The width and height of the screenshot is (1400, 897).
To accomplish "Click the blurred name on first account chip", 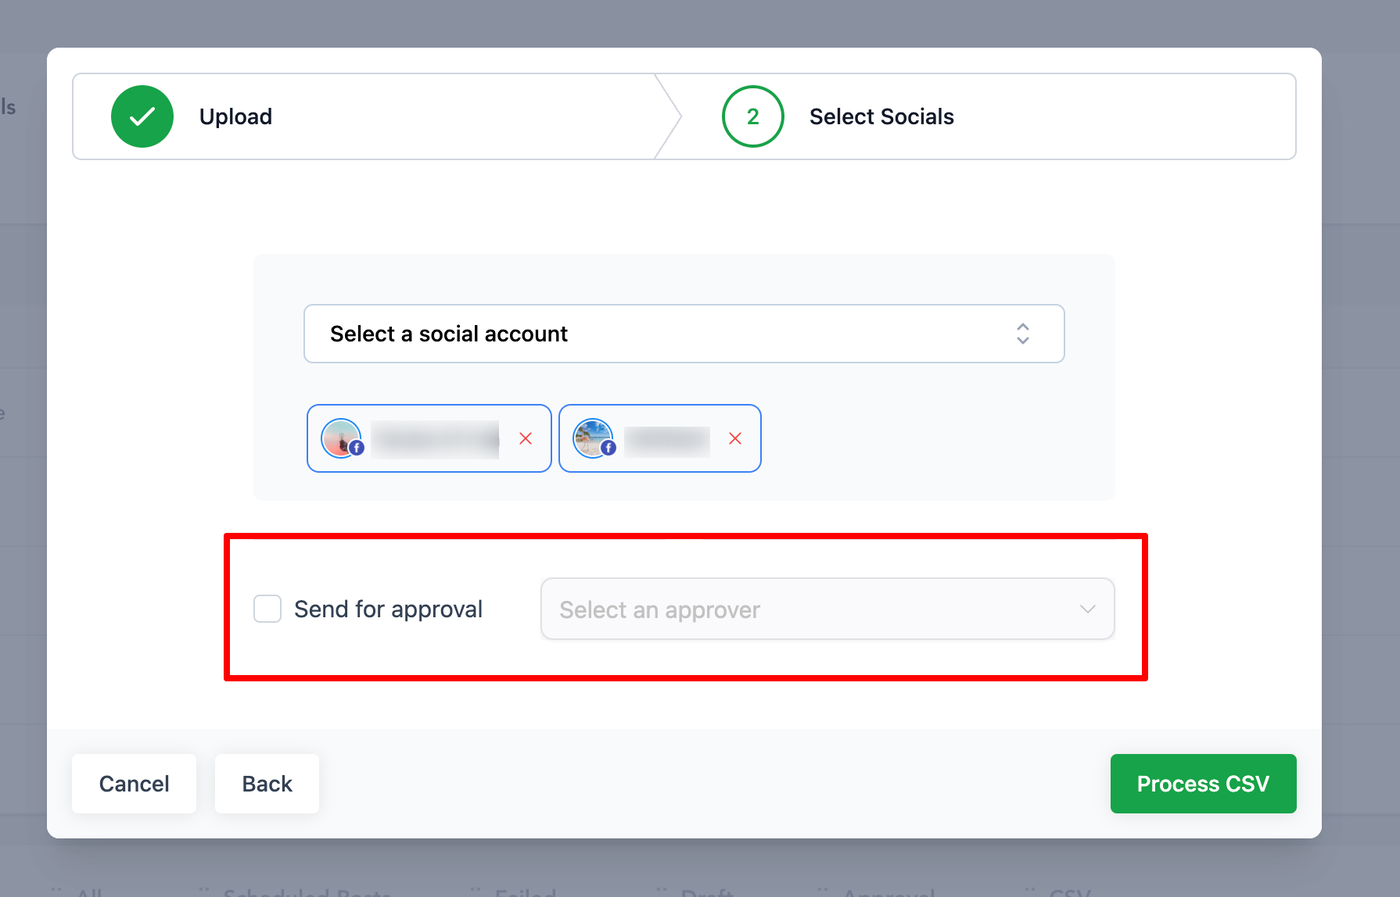I will click(x=435, y=439).
